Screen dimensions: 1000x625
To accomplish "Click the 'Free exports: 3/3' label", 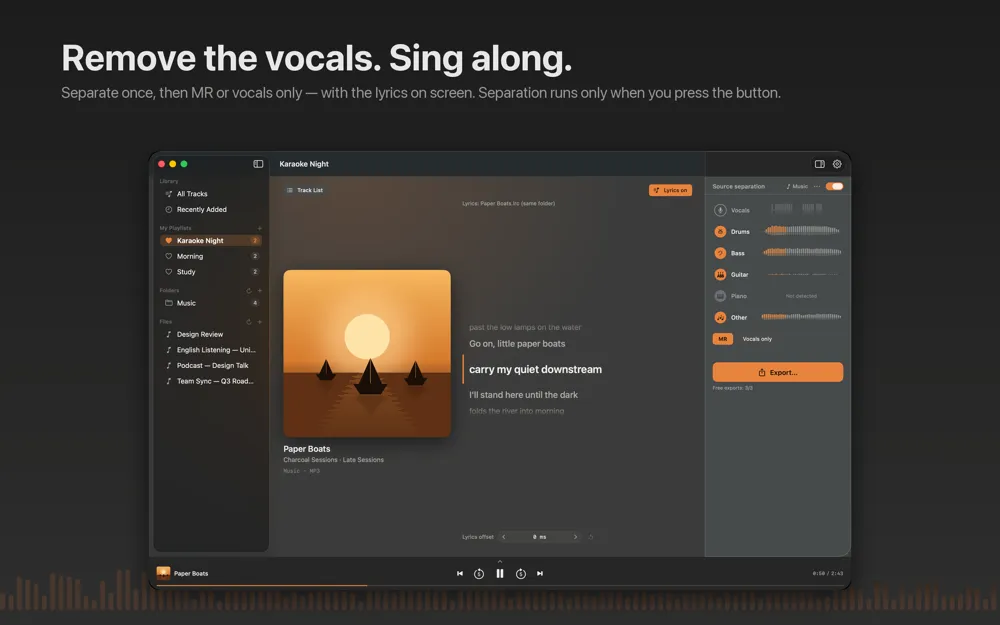I will click(733, 388).
